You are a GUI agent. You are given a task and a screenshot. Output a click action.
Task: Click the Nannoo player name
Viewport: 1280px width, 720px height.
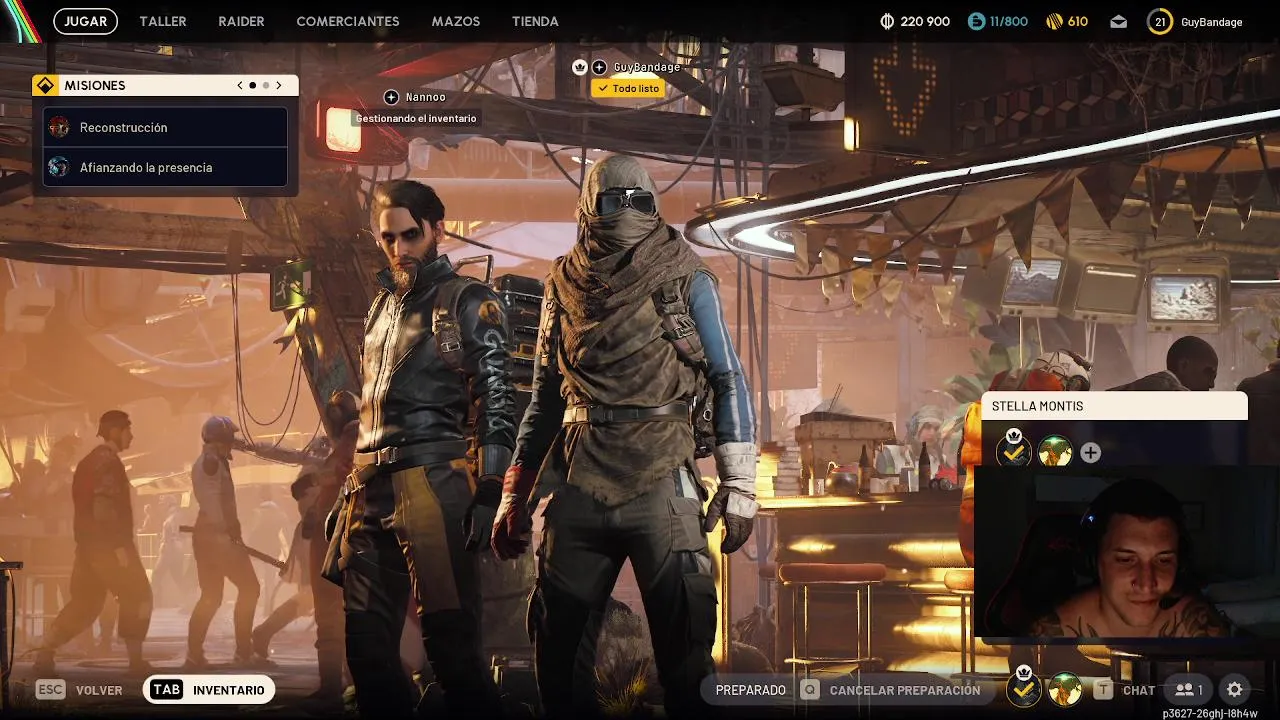click(426, 97)
